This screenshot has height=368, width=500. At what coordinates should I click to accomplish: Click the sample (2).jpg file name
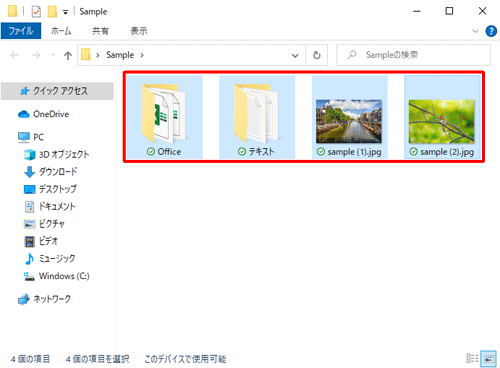pyautogui.click(x=447, y=152)
